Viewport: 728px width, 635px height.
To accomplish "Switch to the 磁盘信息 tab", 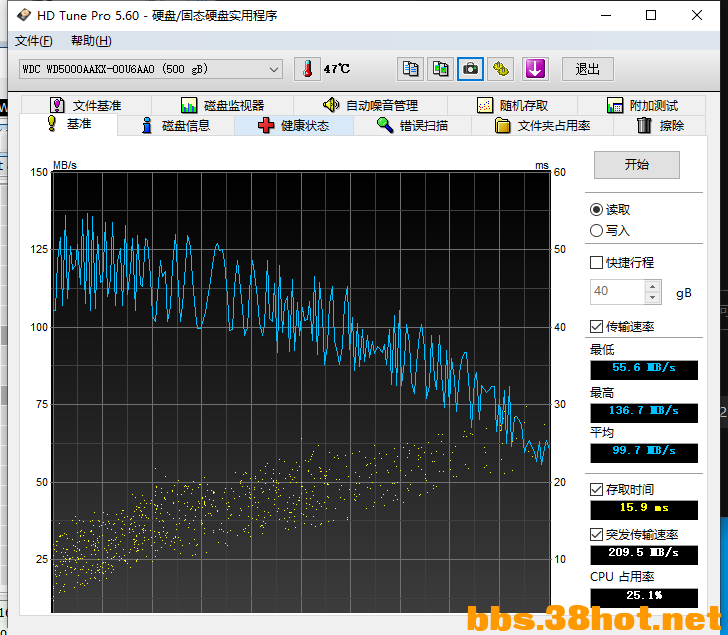I will pos(176,125).
